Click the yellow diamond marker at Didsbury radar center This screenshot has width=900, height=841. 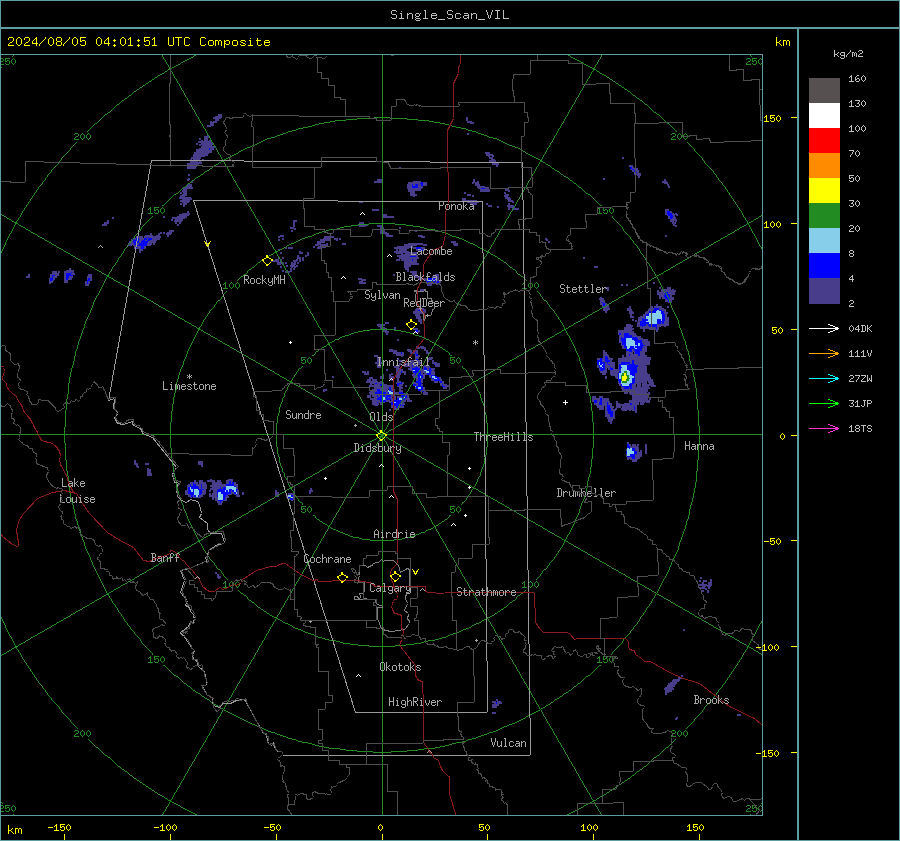click(x=382, y=435)
